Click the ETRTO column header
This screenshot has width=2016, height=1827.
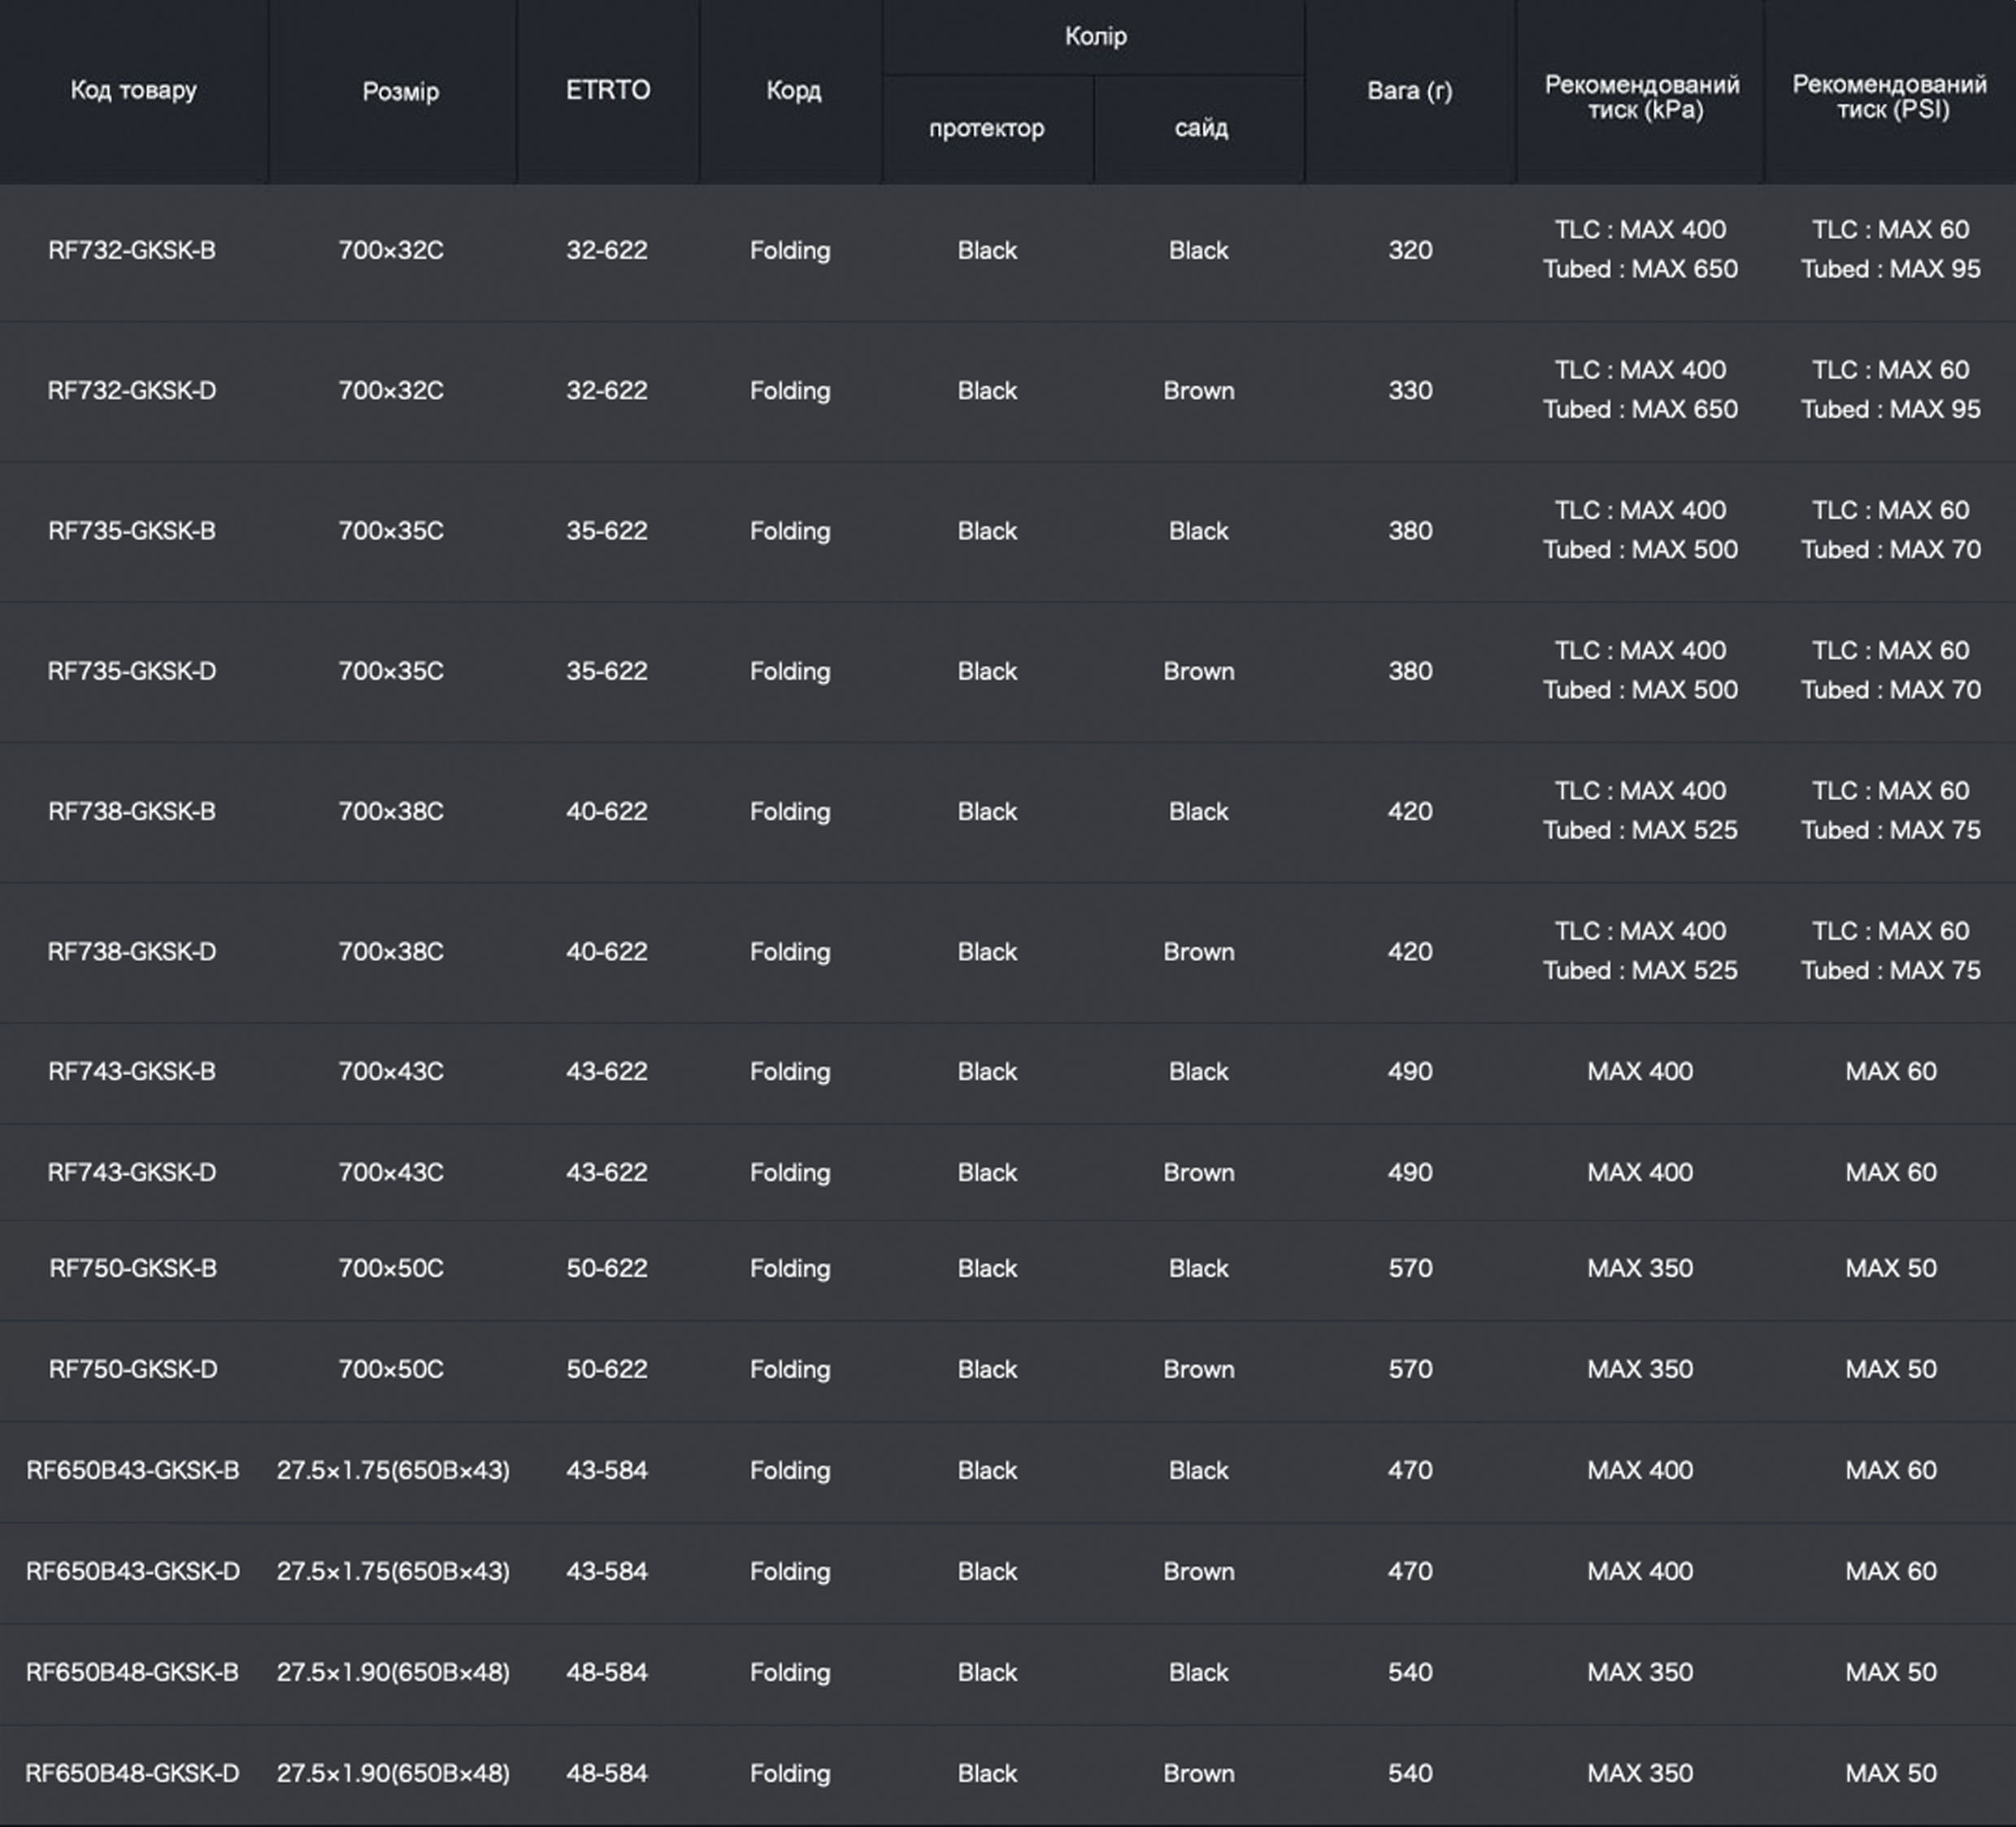click(x=608, y=91)
